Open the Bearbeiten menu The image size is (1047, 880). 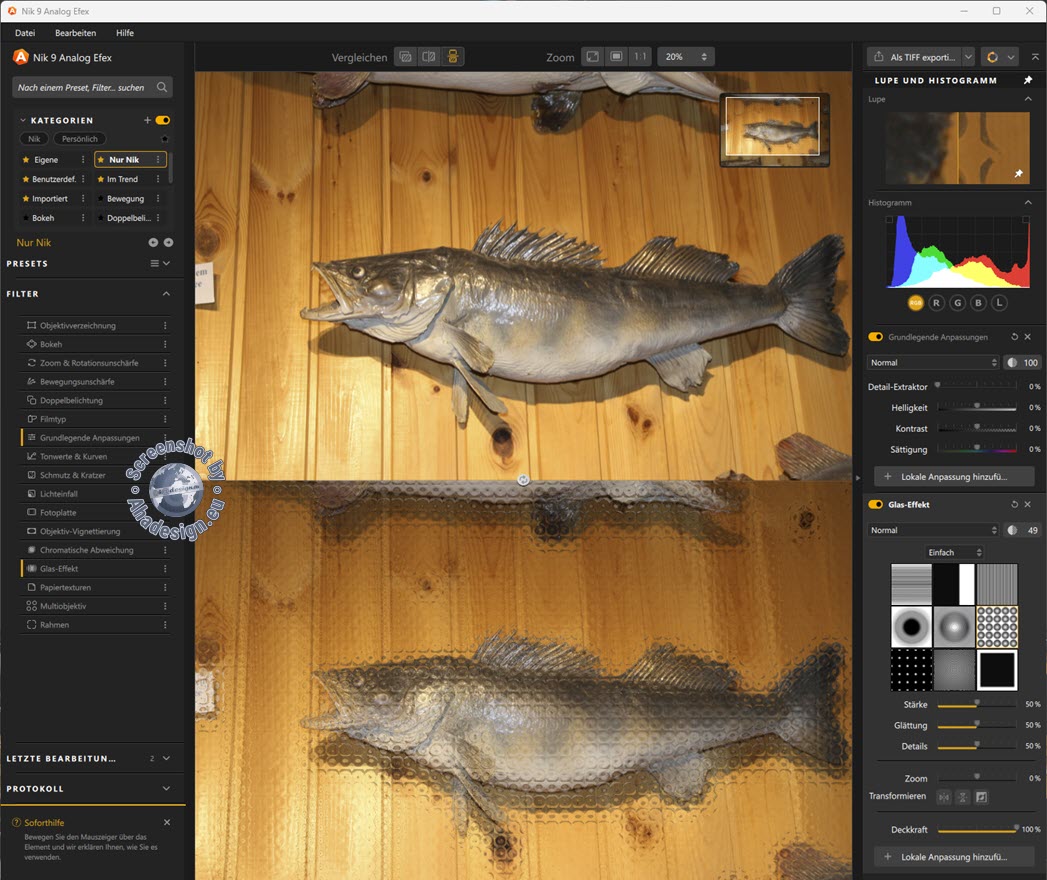pyautogui.click(x=75, y=33)
